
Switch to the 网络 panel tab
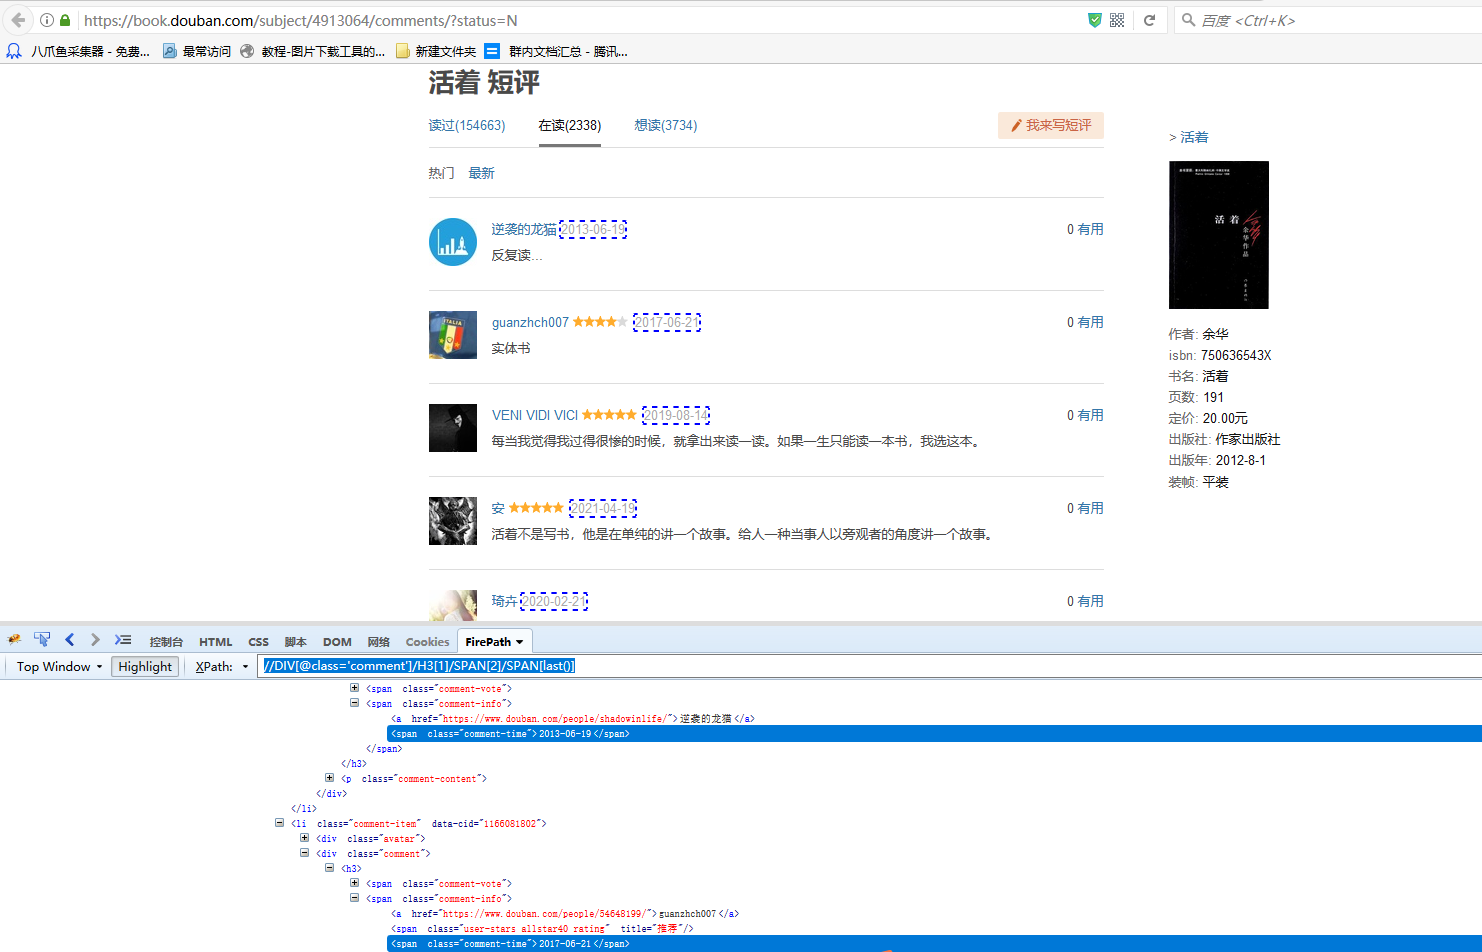(x=378, y=642)
